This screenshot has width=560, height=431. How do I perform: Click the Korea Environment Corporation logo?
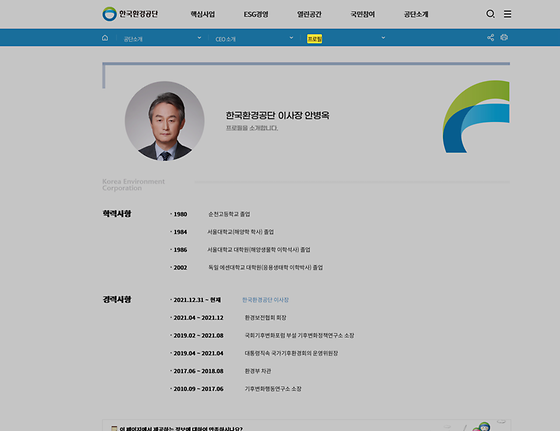130,14
